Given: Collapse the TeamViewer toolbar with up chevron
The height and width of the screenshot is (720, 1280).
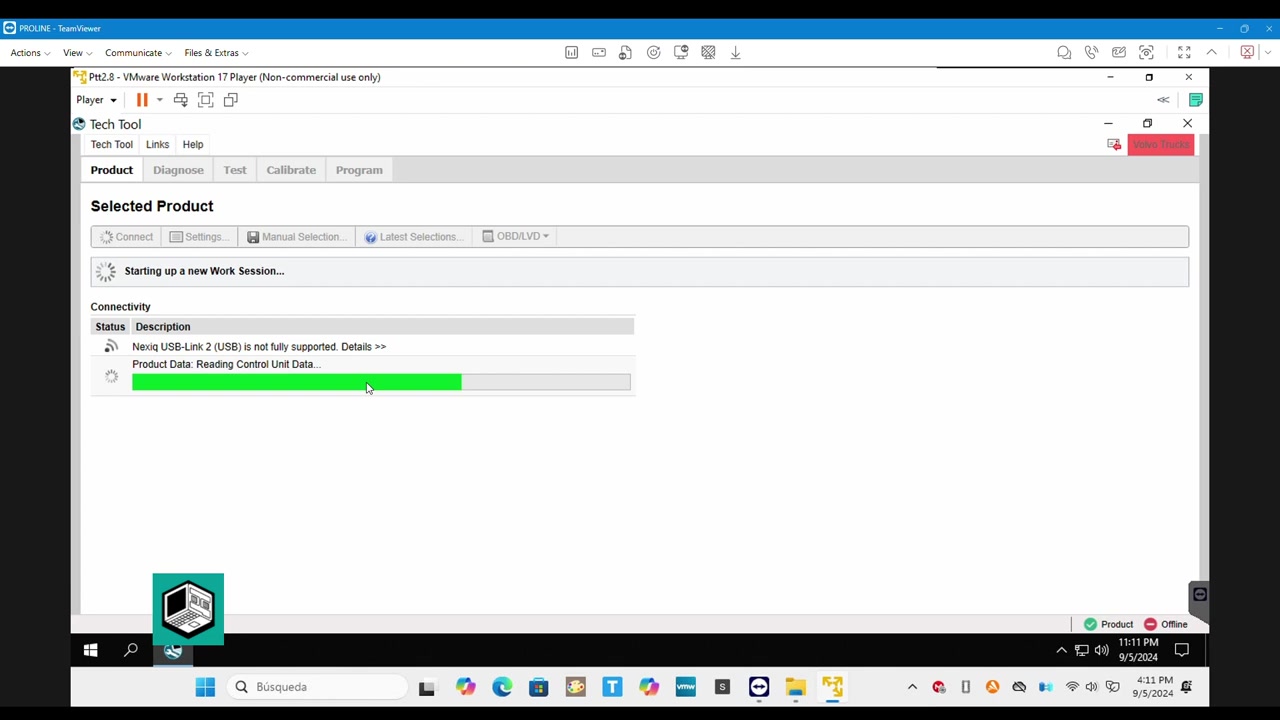Looking at the screenshot, I should (x=1211, y=53).
